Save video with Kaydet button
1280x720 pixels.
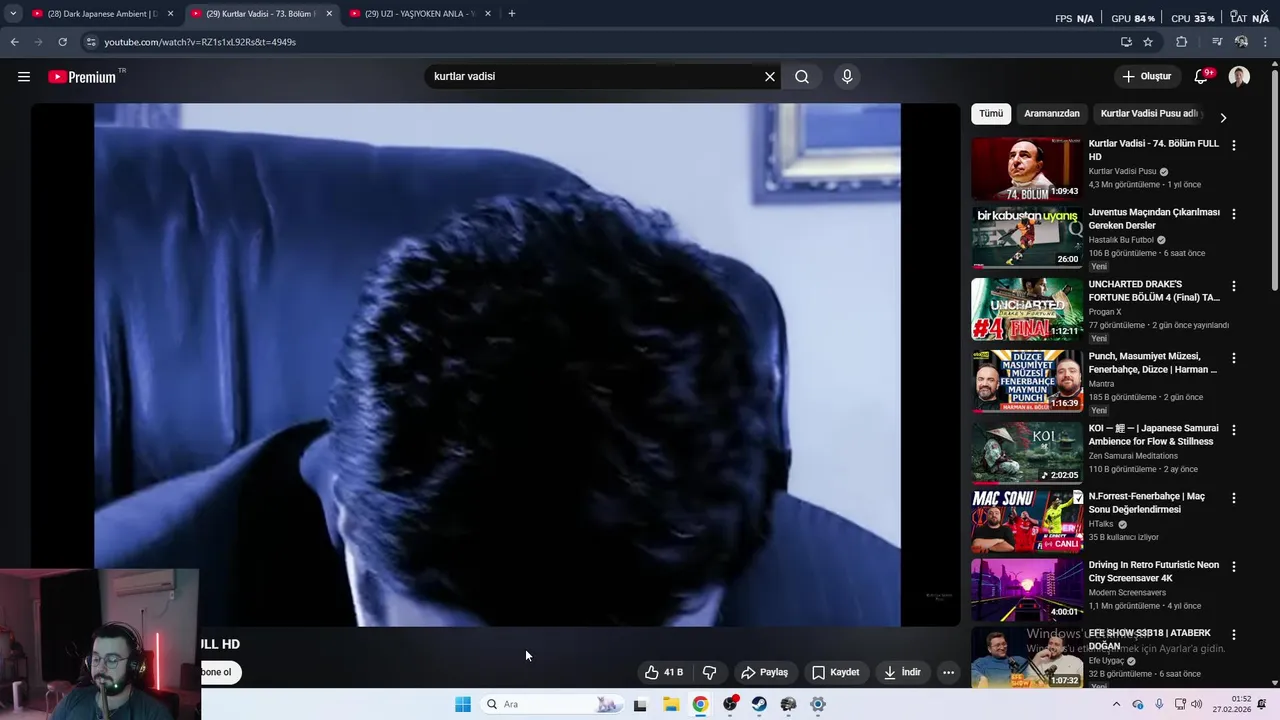pyautogui.click(x=835, y=672)
